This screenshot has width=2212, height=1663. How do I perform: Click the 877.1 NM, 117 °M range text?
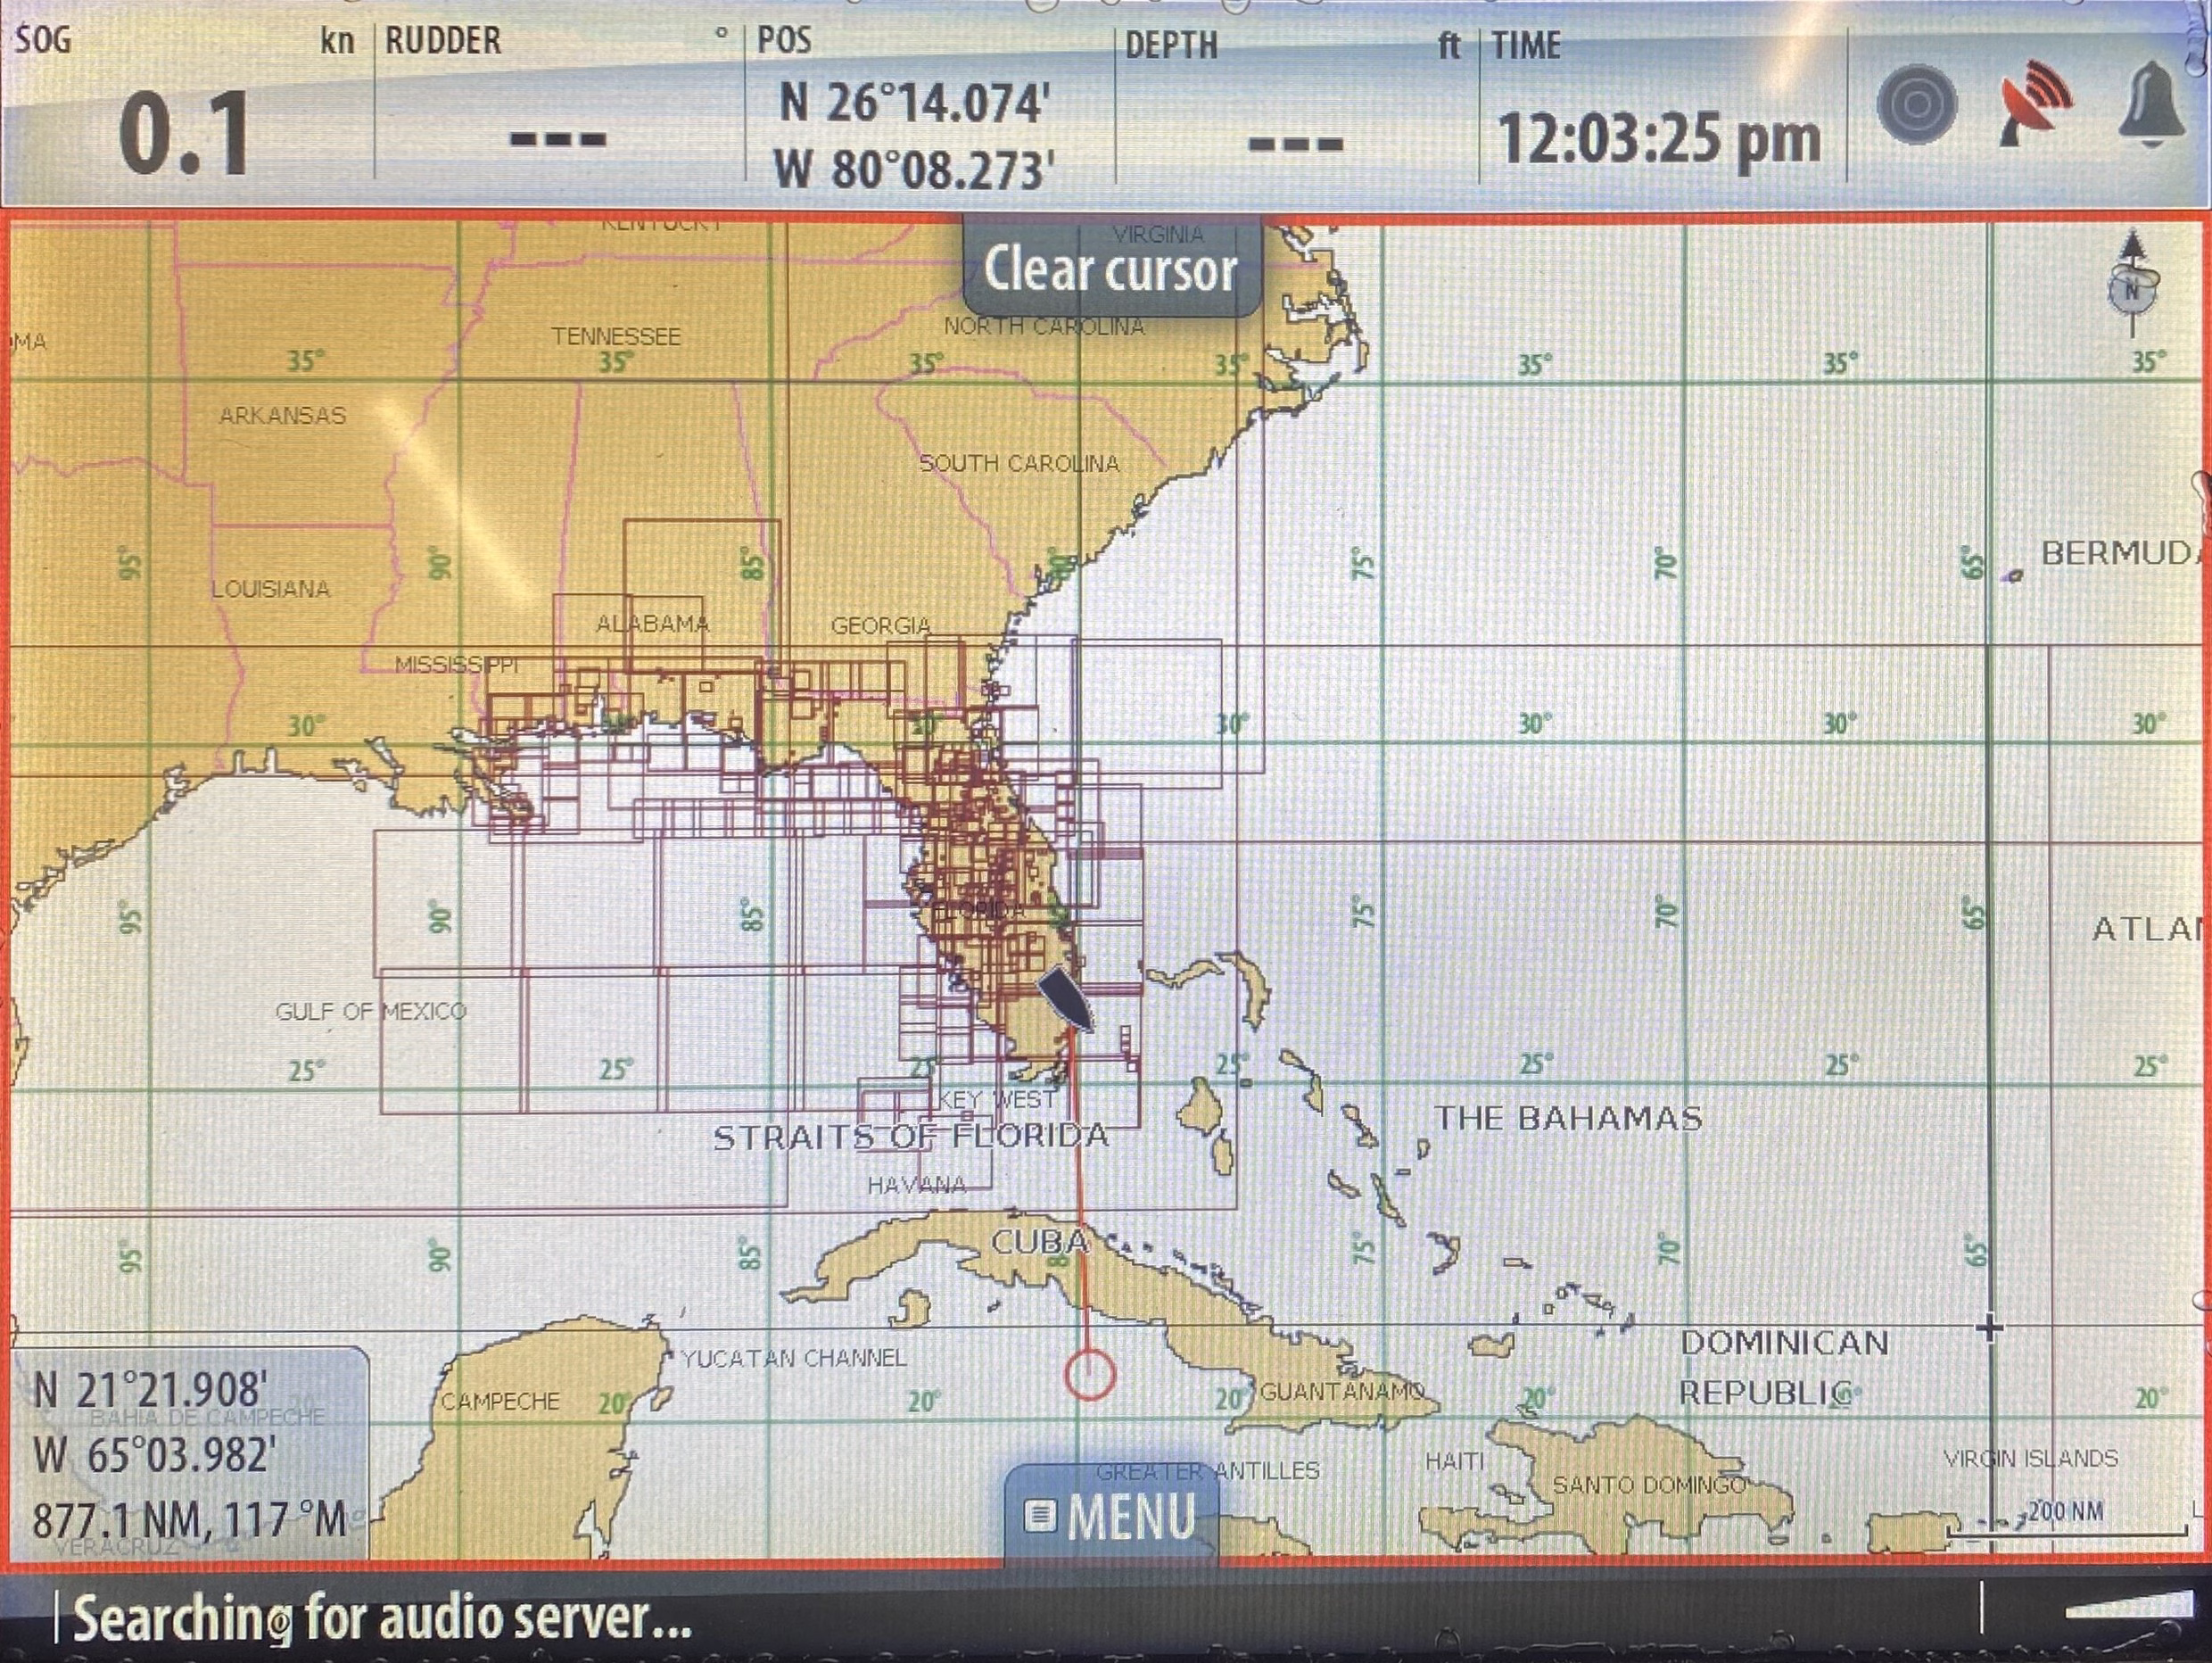click(189, 1520)
